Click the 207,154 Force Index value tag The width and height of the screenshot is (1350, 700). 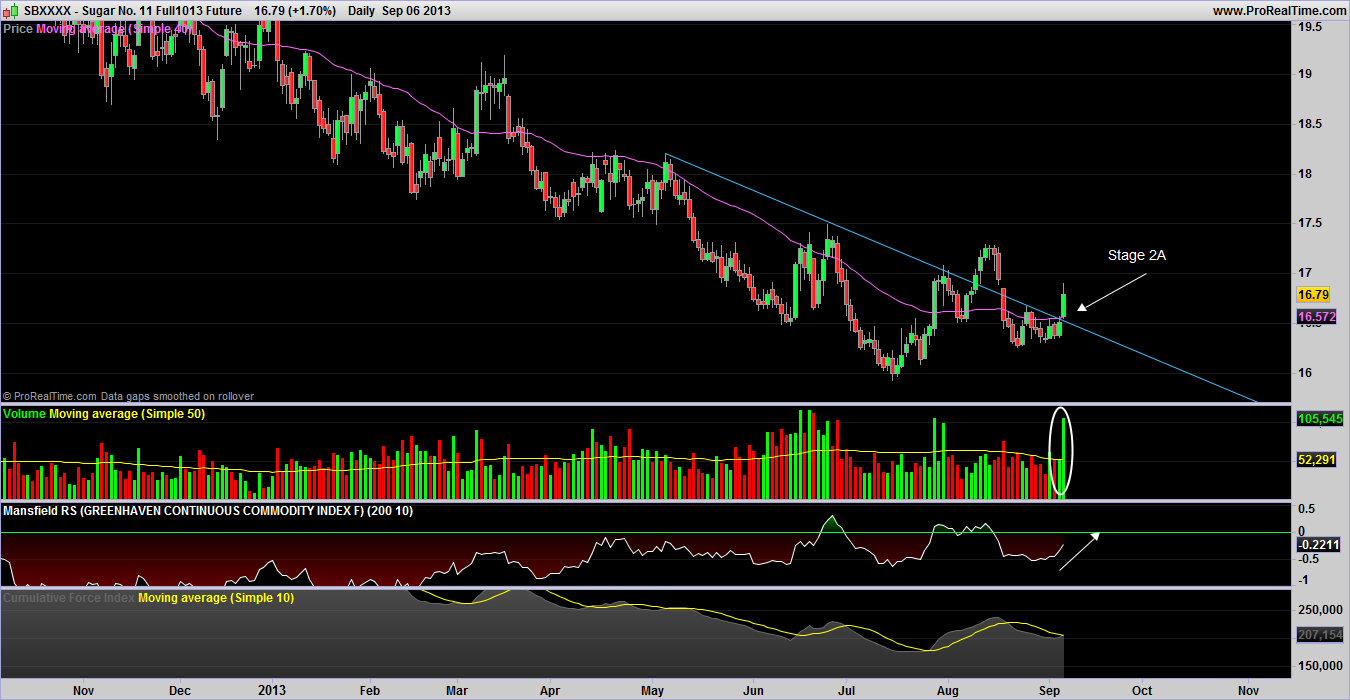click(x=1317, y=635)
